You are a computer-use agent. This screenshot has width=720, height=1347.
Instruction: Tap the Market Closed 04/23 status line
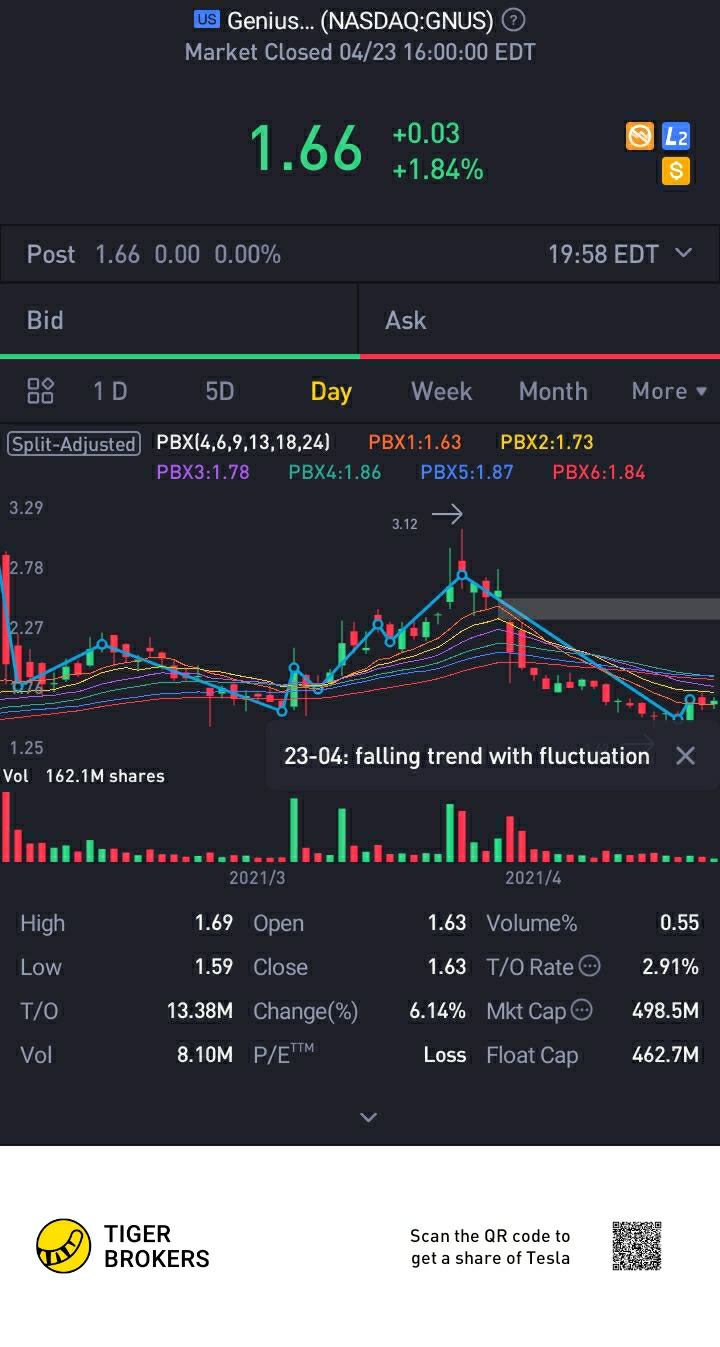click(360, 52)
